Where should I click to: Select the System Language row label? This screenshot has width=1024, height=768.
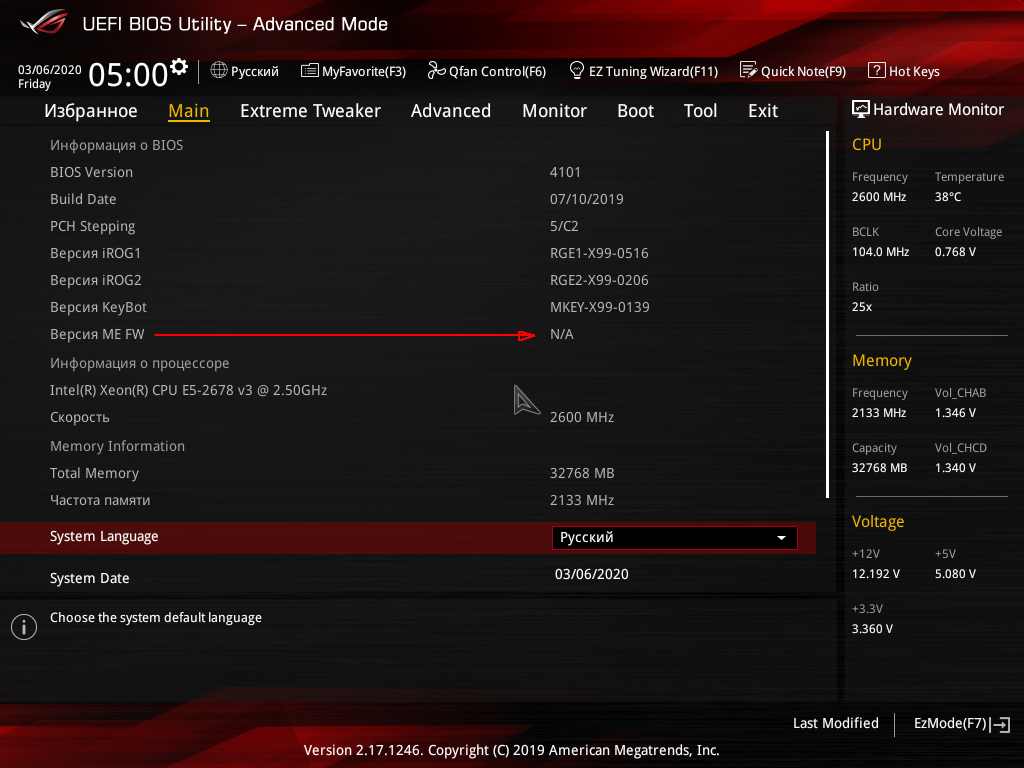coord(104,536)
